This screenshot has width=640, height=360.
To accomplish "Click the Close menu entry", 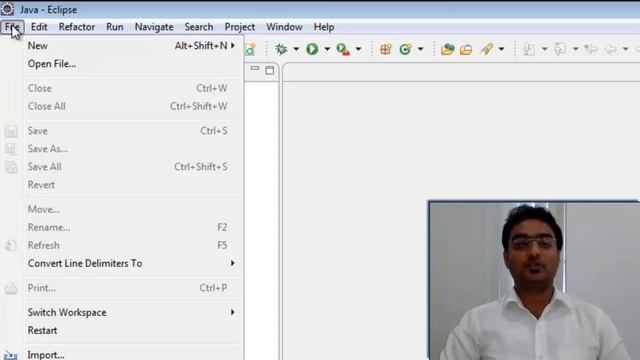I will click(x=133, y=88).
